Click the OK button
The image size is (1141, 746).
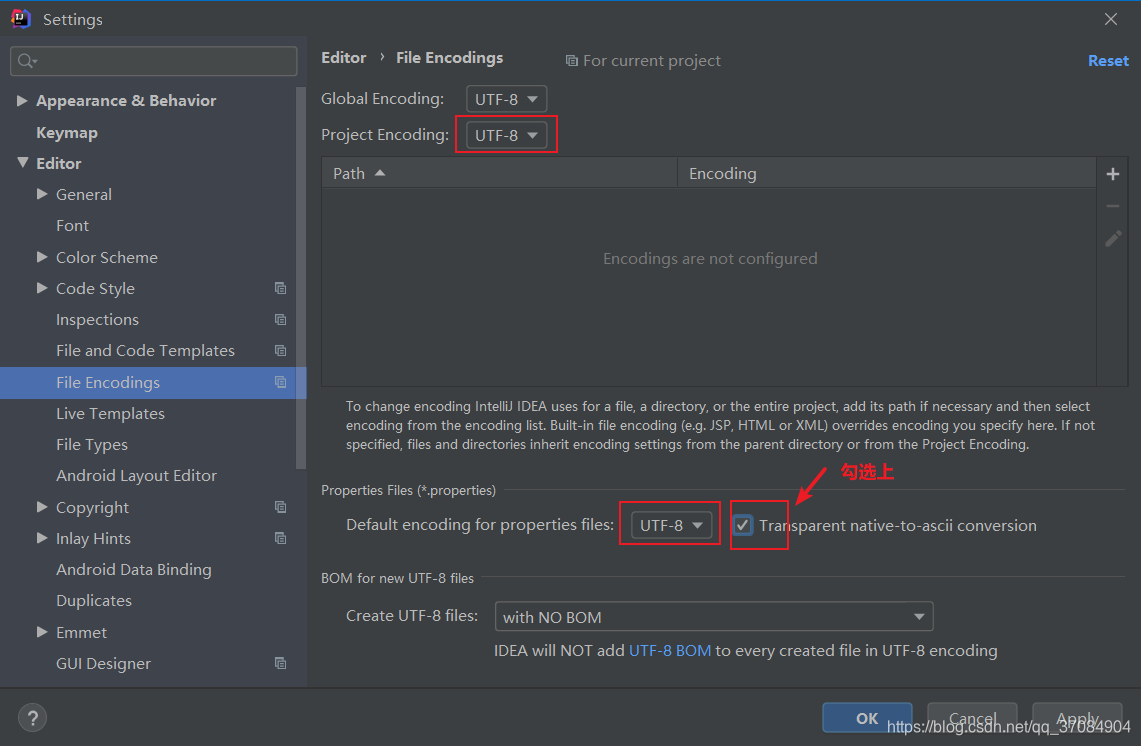[867, 718]
